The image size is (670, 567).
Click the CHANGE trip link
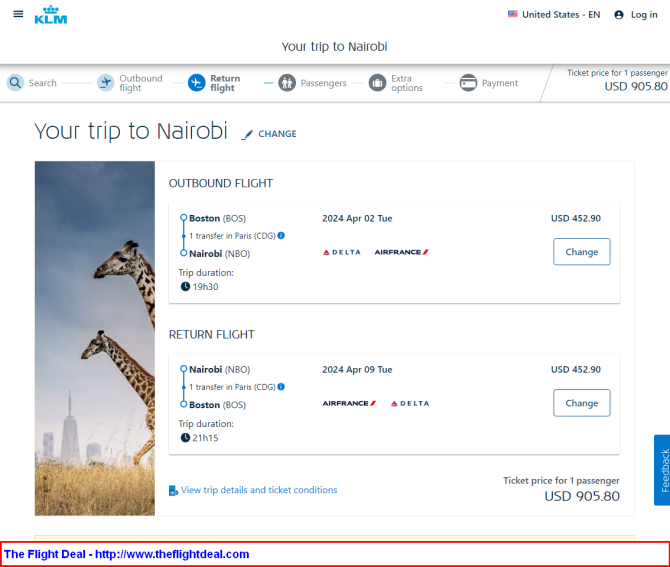[277, 134]
